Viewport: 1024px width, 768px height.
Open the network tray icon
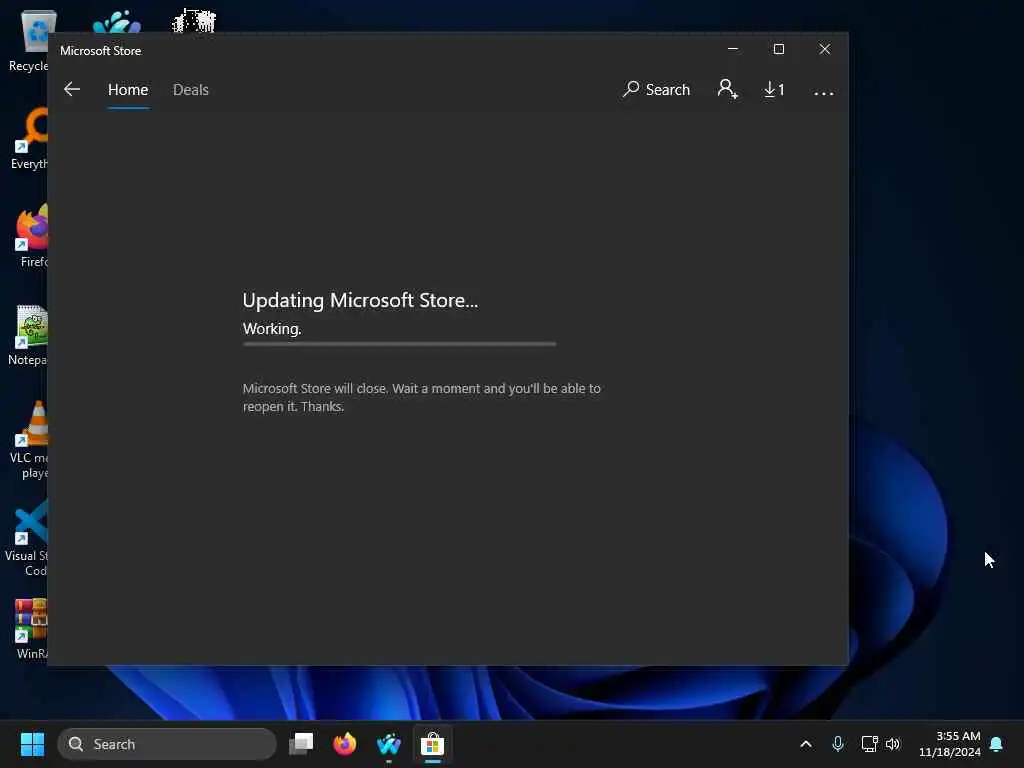click(869, 744)
